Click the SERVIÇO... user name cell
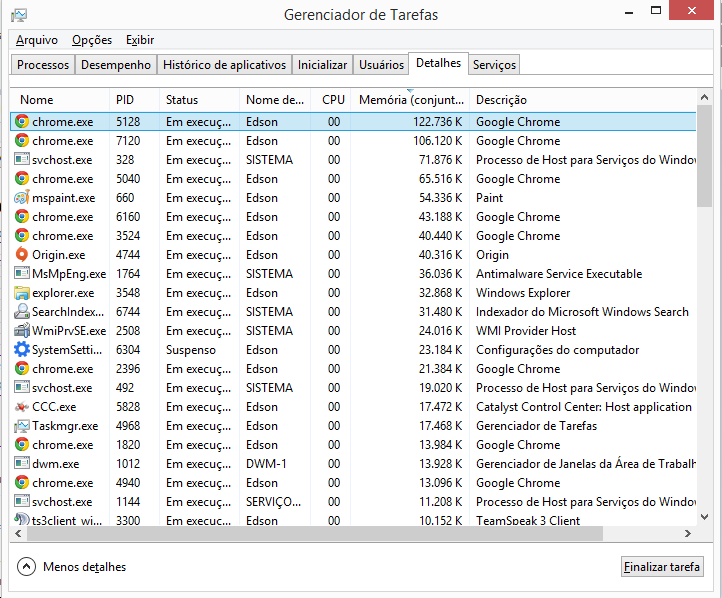 (274, 502)
